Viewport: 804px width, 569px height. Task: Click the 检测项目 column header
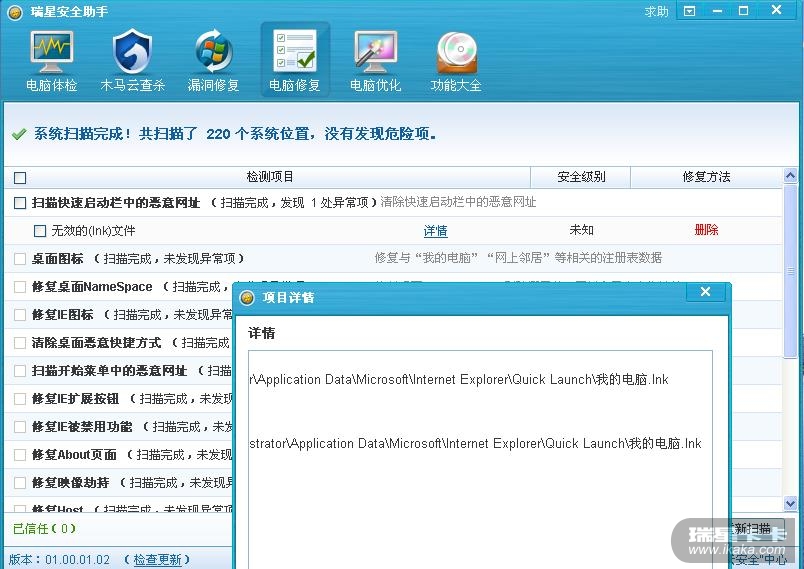click(270, 177)
